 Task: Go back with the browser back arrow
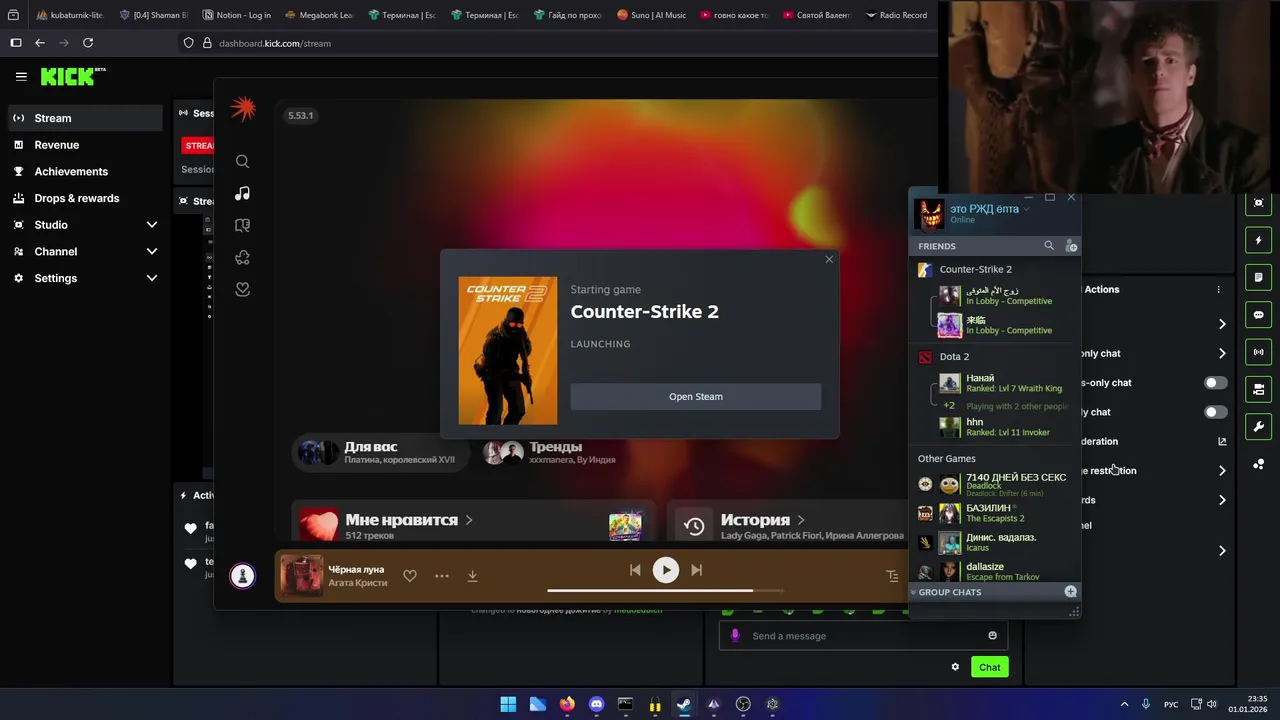tap(40, 43)
